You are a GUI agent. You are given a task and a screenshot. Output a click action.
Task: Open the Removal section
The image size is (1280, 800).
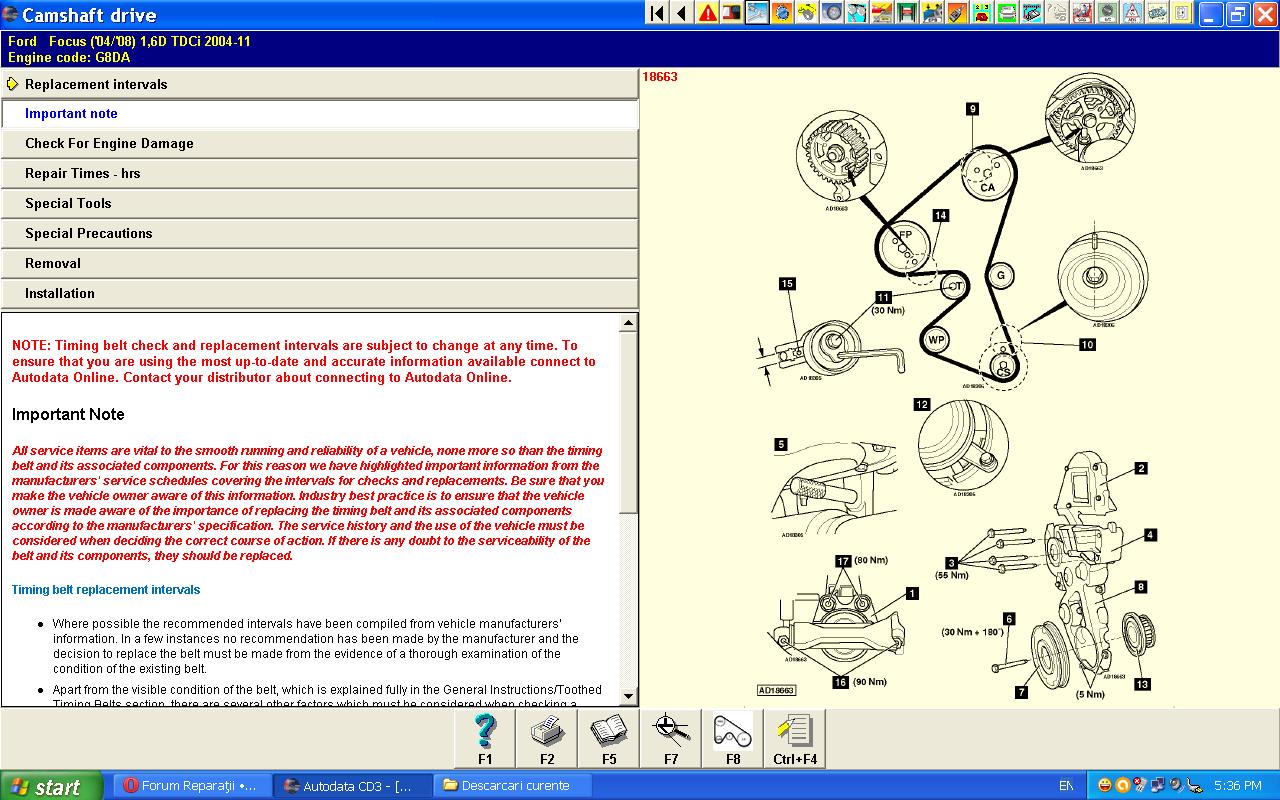pyautogui.click(x=53, y=264)
